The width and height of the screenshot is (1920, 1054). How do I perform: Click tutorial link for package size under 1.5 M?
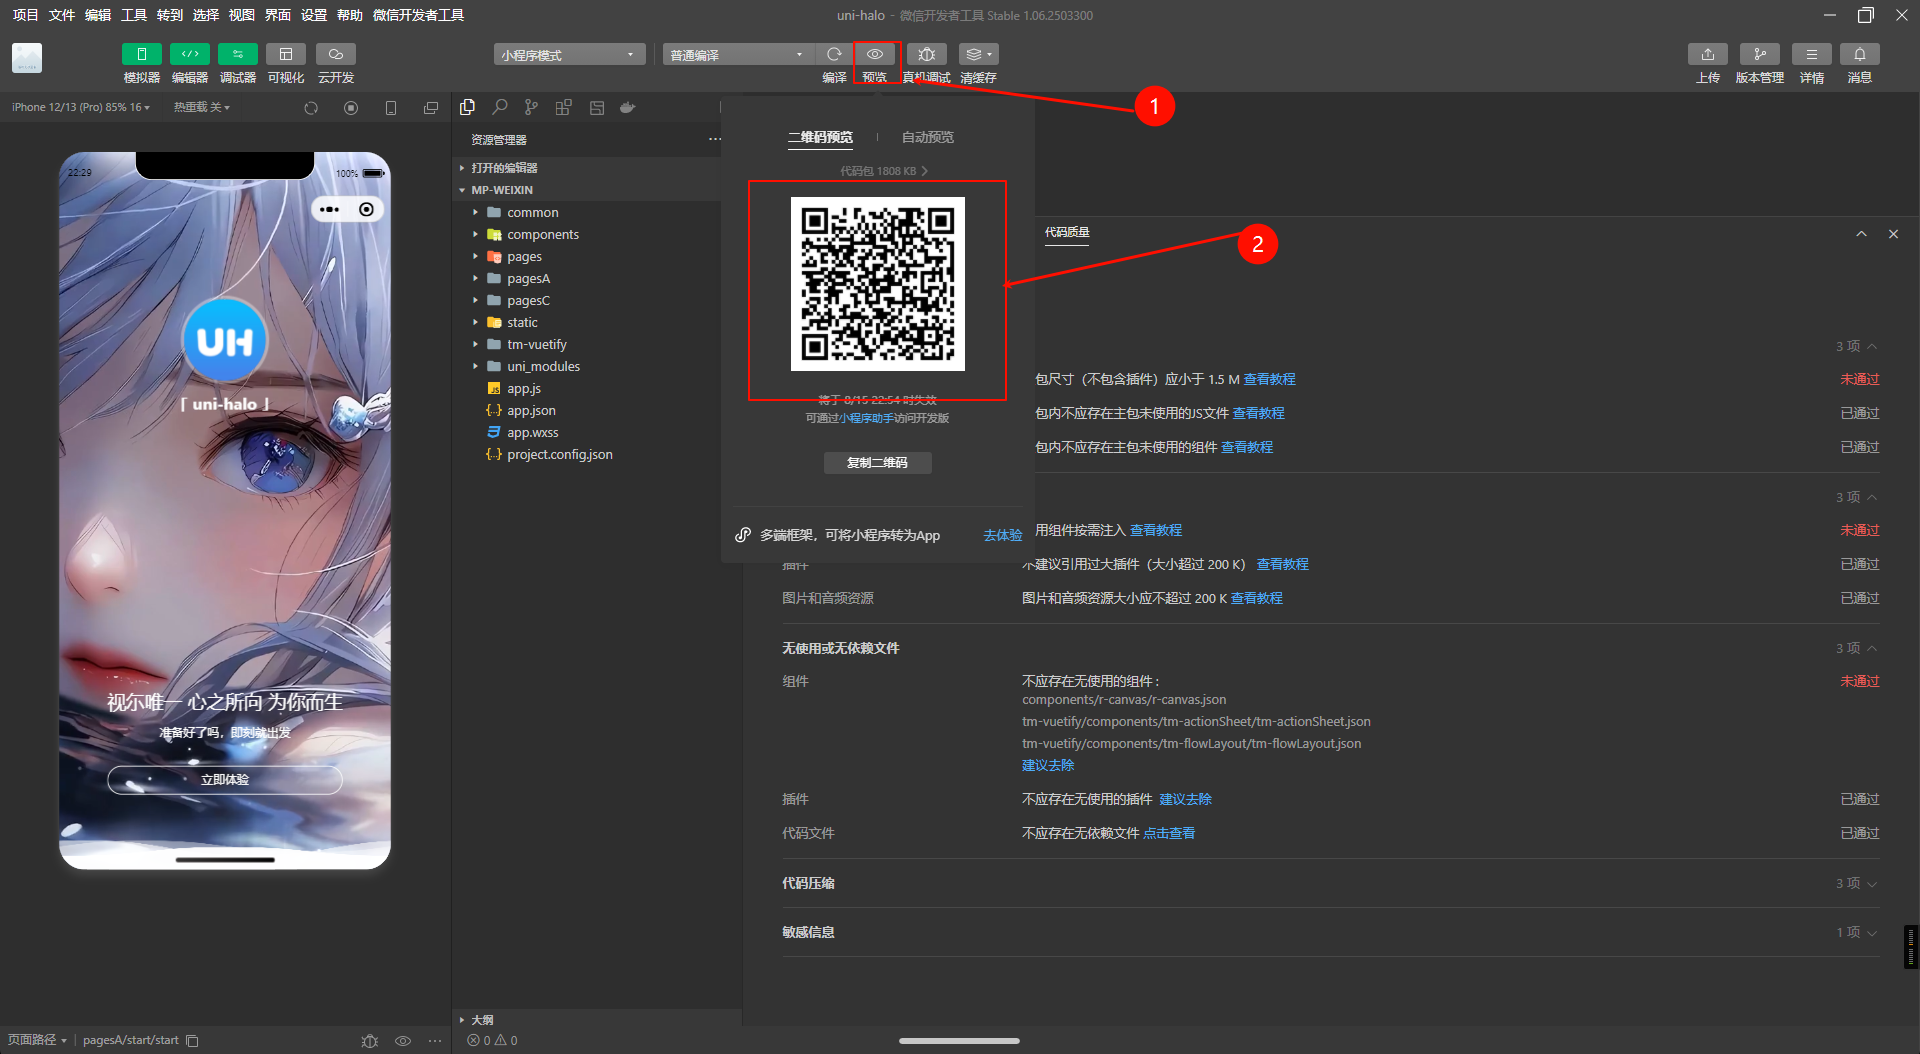(x=1269, y=379)
